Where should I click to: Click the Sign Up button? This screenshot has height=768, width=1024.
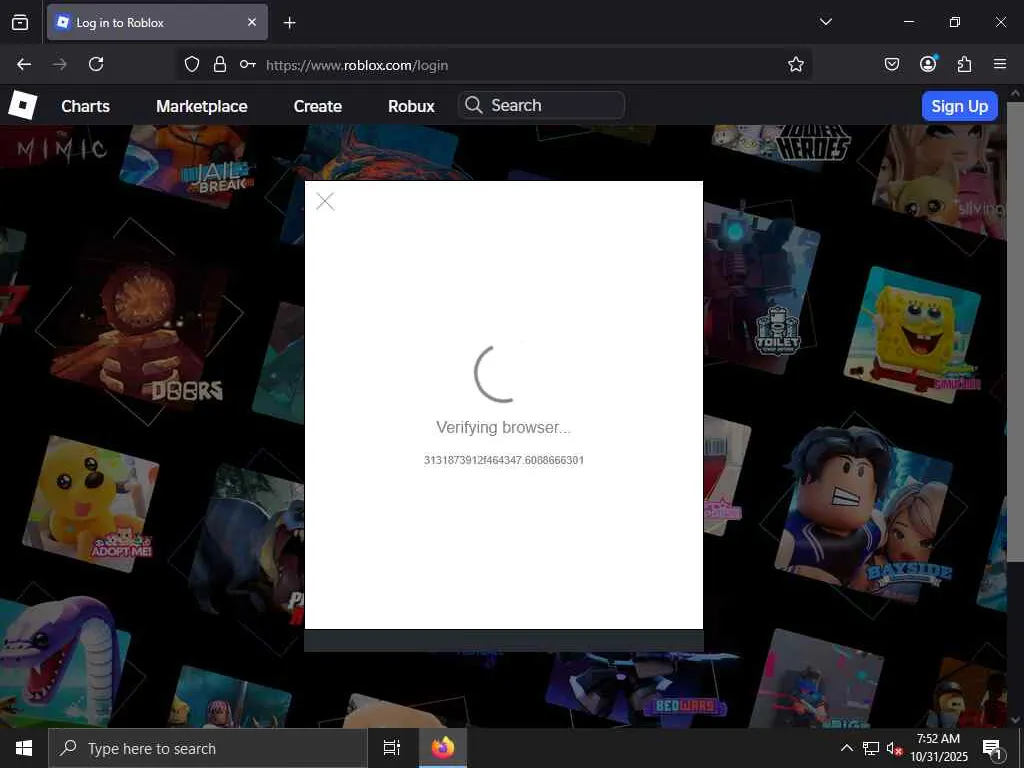[x=959, y=106]
